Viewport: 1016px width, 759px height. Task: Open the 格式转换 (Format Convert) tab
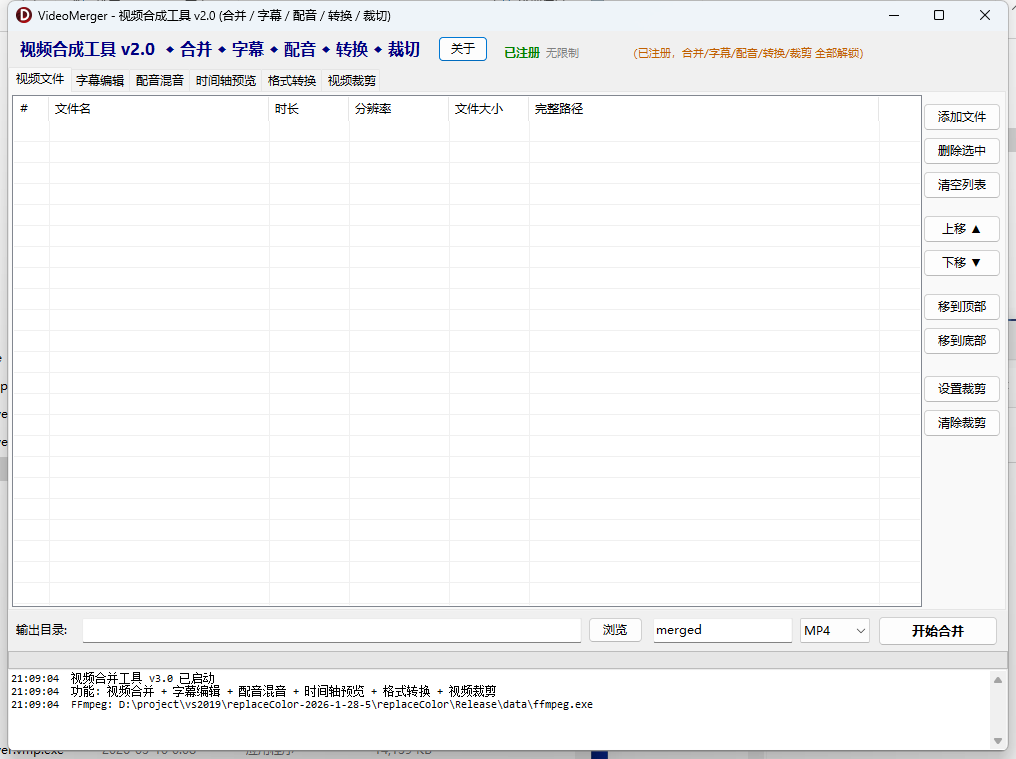(290, 80)
